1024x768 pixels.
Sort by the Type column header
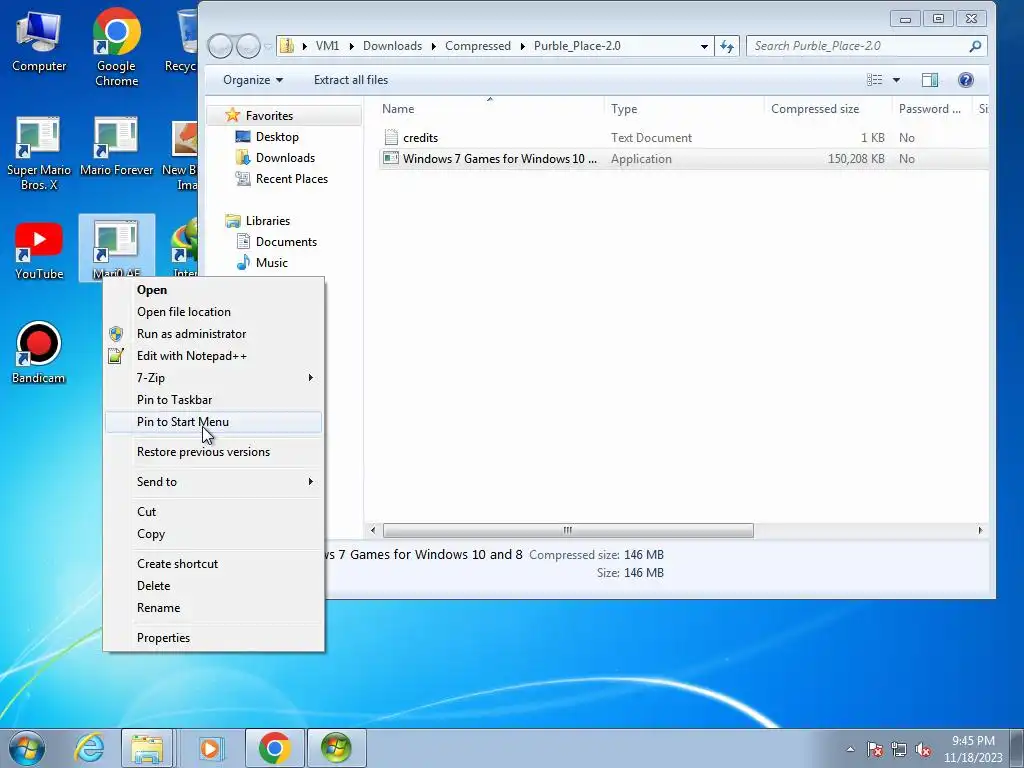click(684, 109)
